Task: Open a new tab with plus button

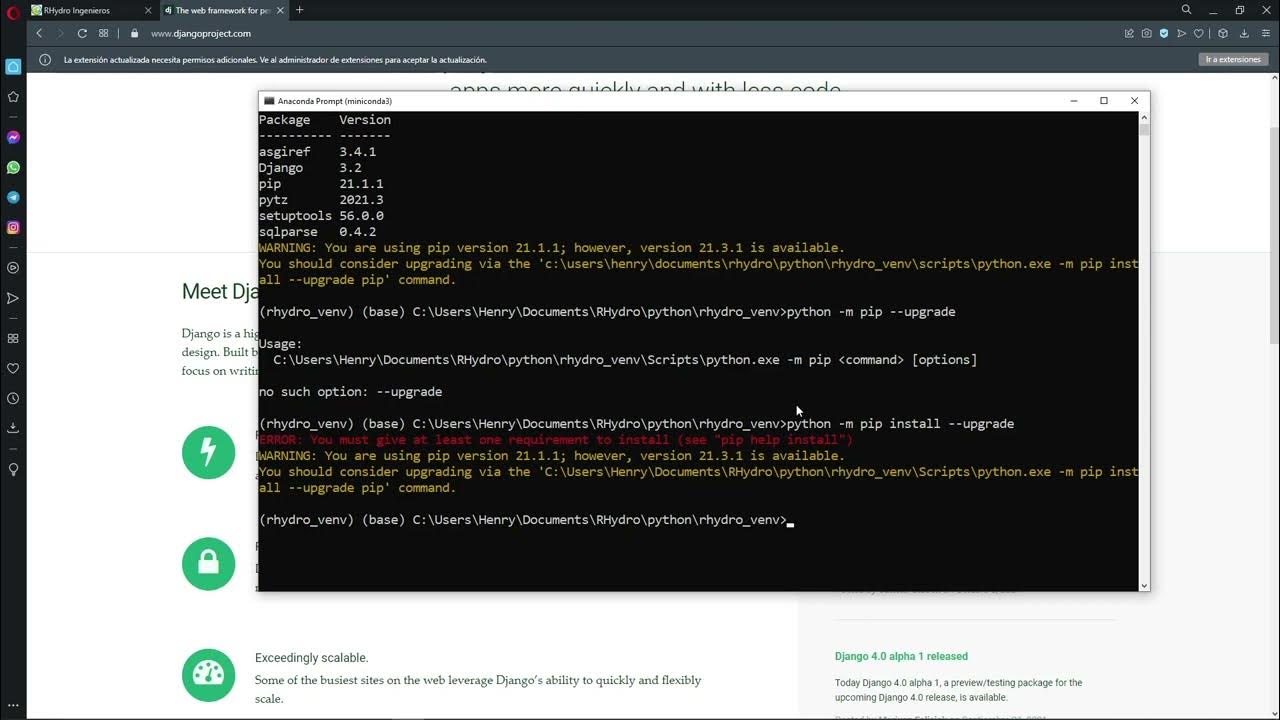Action: tap(299, 10)
